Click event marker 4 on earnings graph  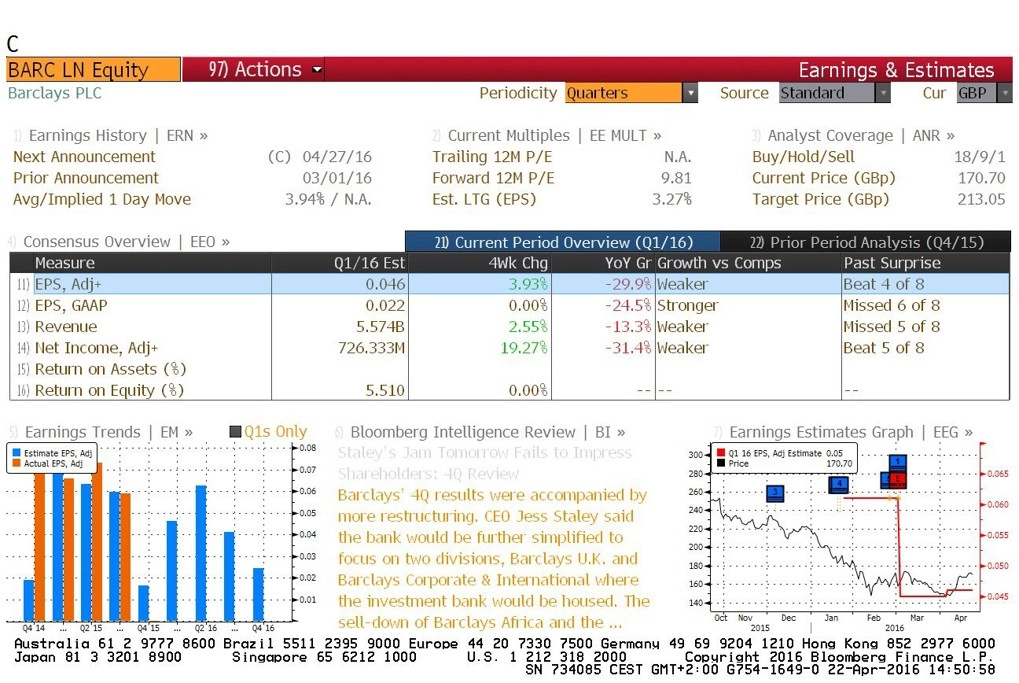[x=838, y=484]
